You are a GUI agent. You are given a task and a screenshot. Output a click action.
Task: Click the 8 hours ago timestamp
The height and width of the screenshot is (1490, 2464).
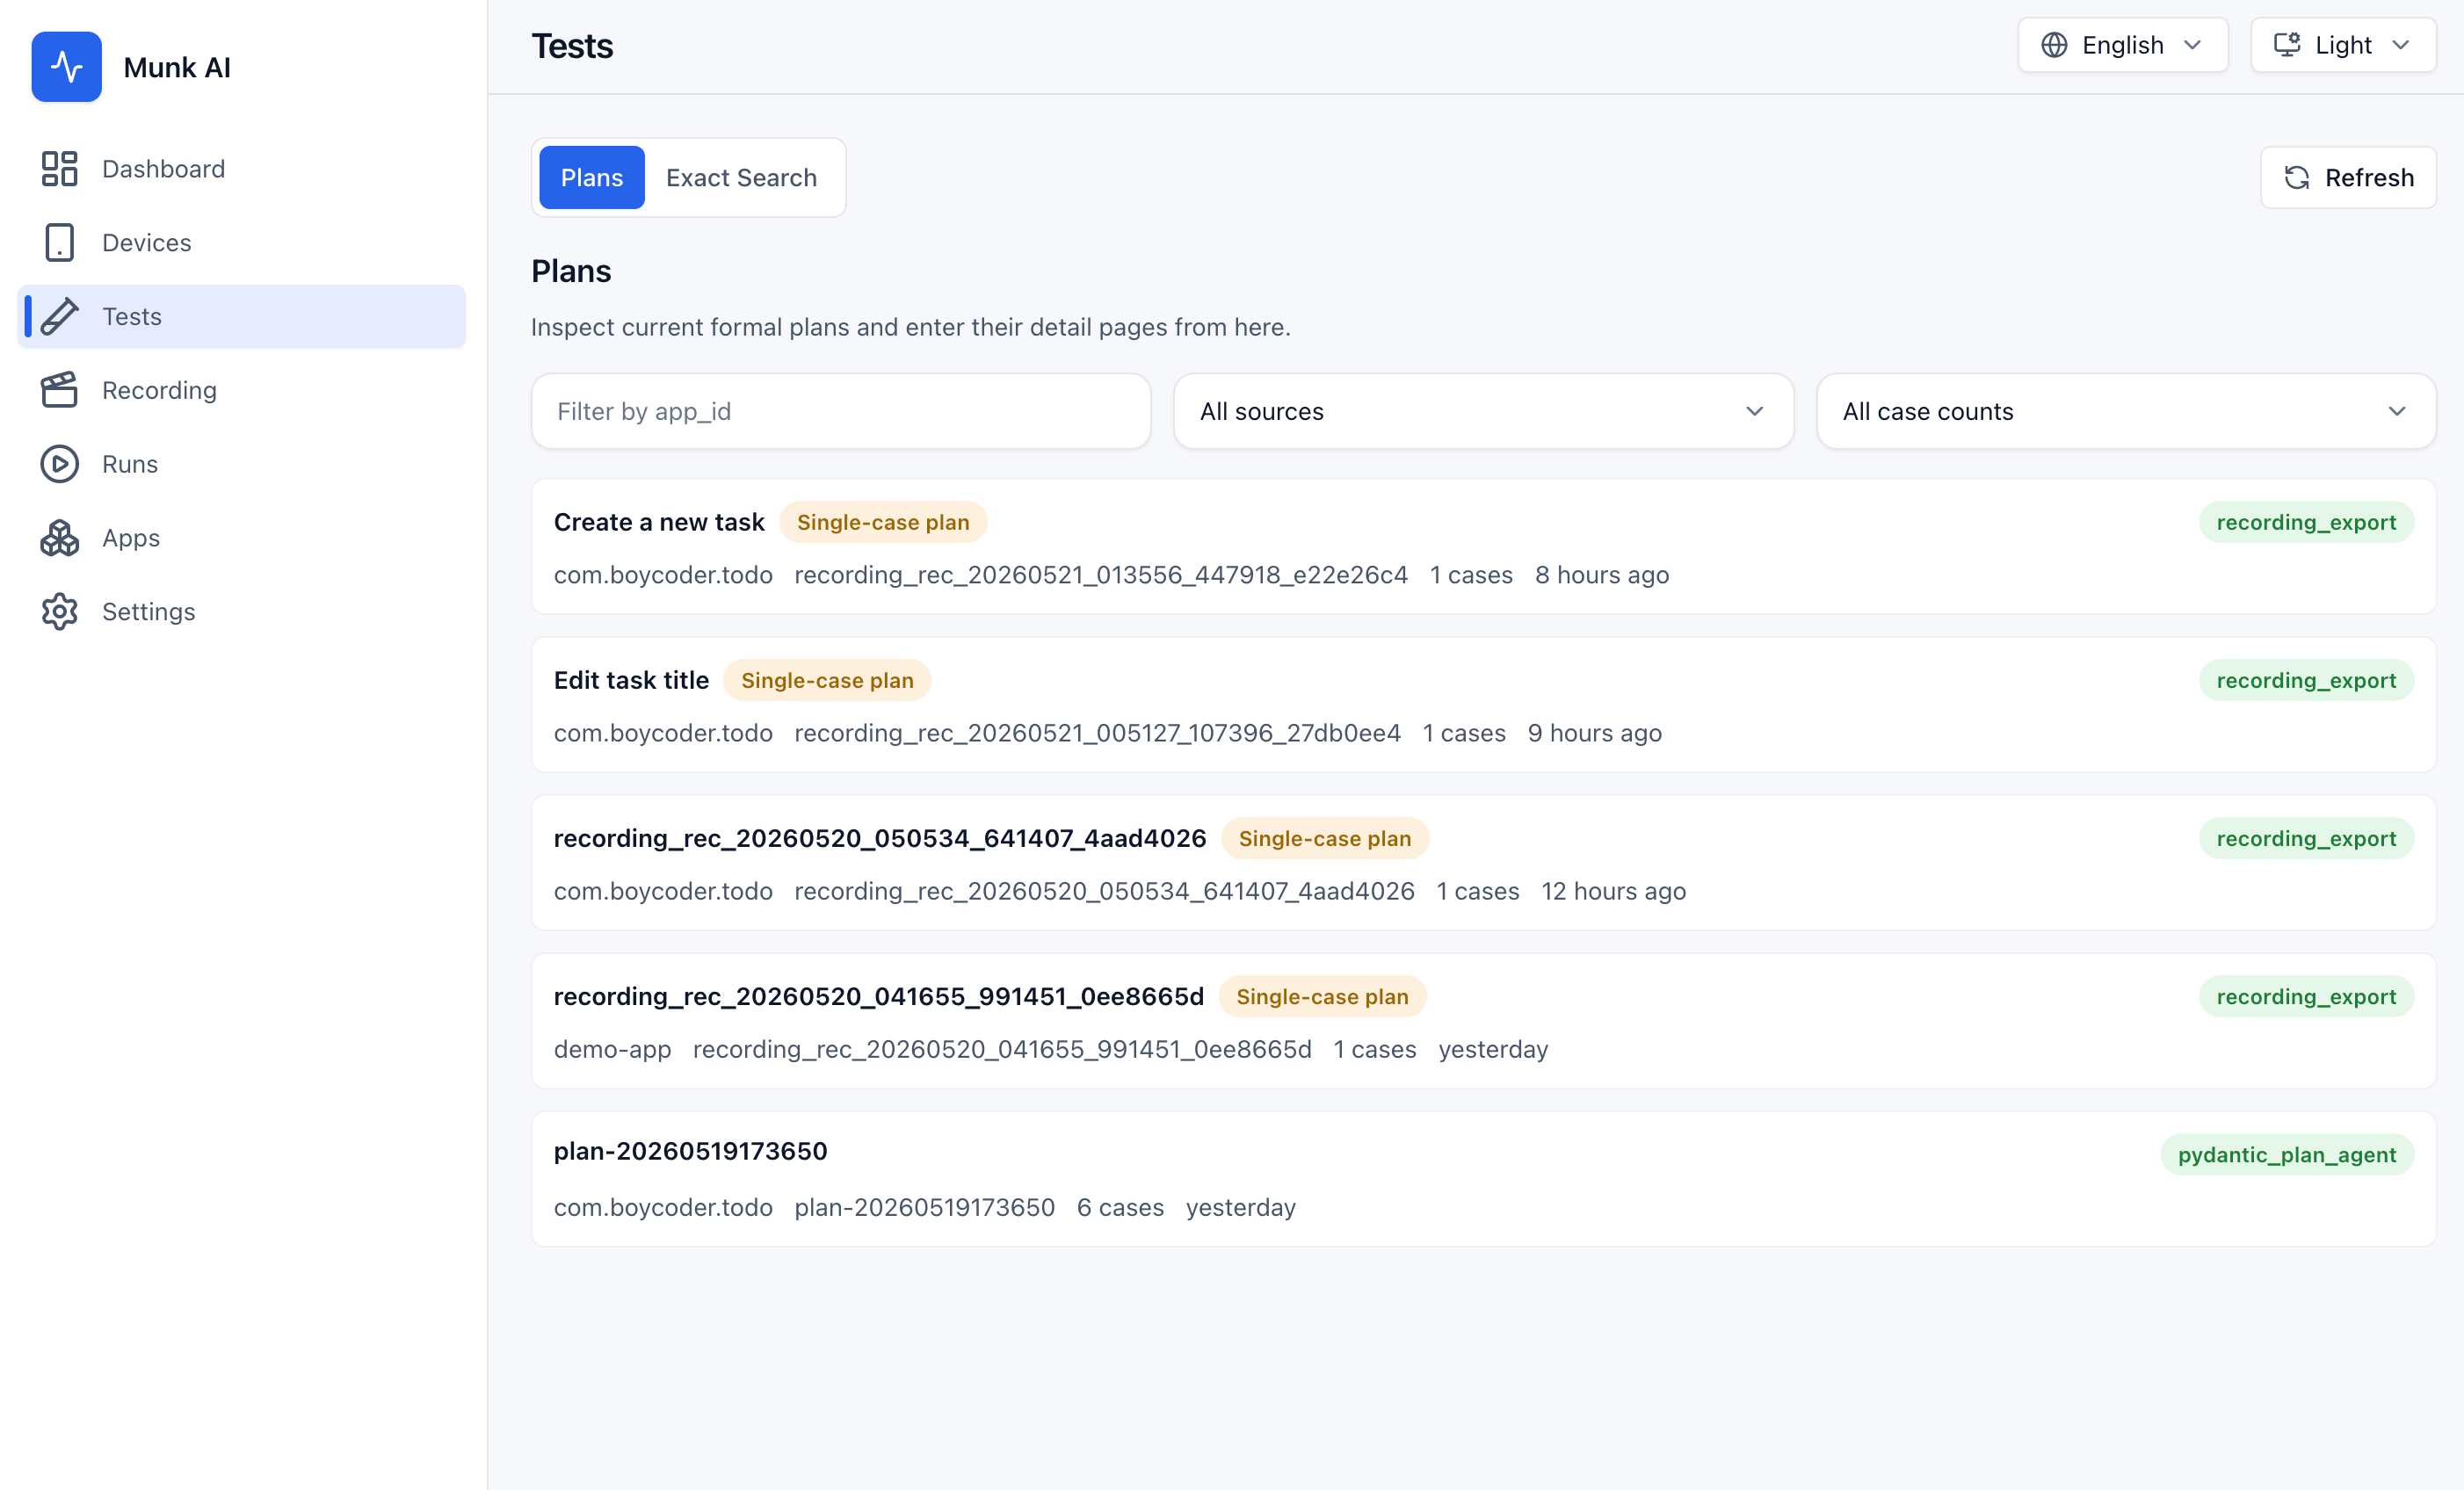[x=1602, y=575]
